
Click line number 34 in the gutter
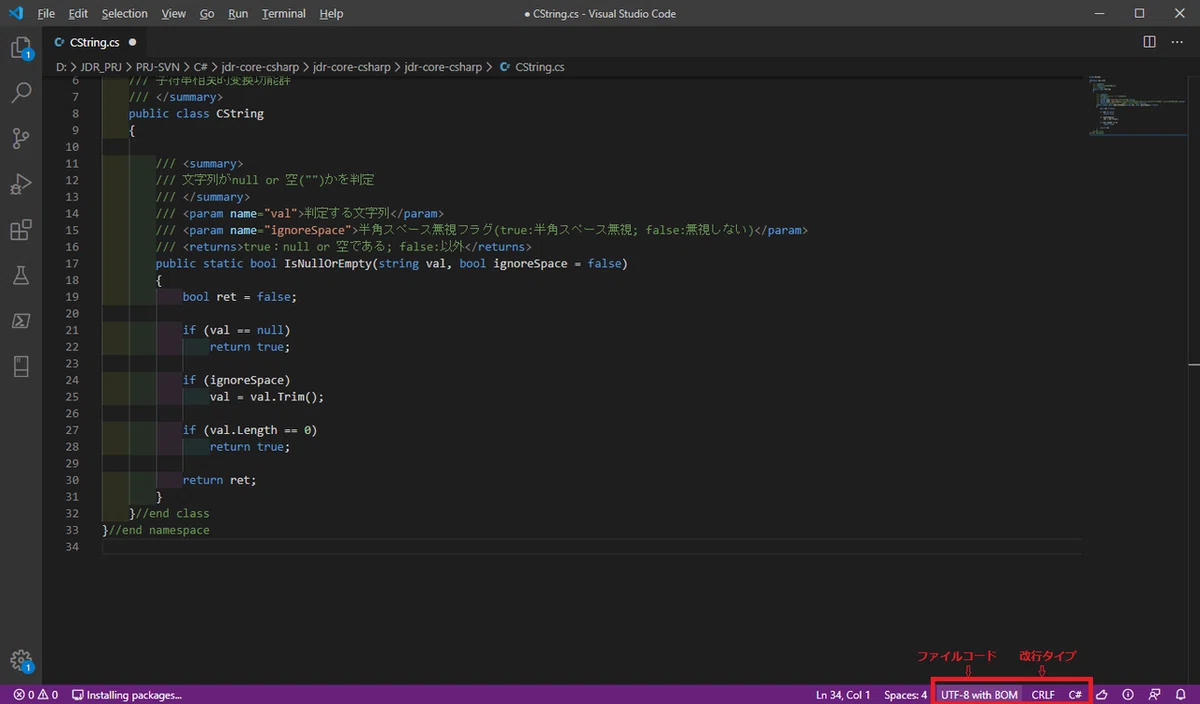click(71, 547)
